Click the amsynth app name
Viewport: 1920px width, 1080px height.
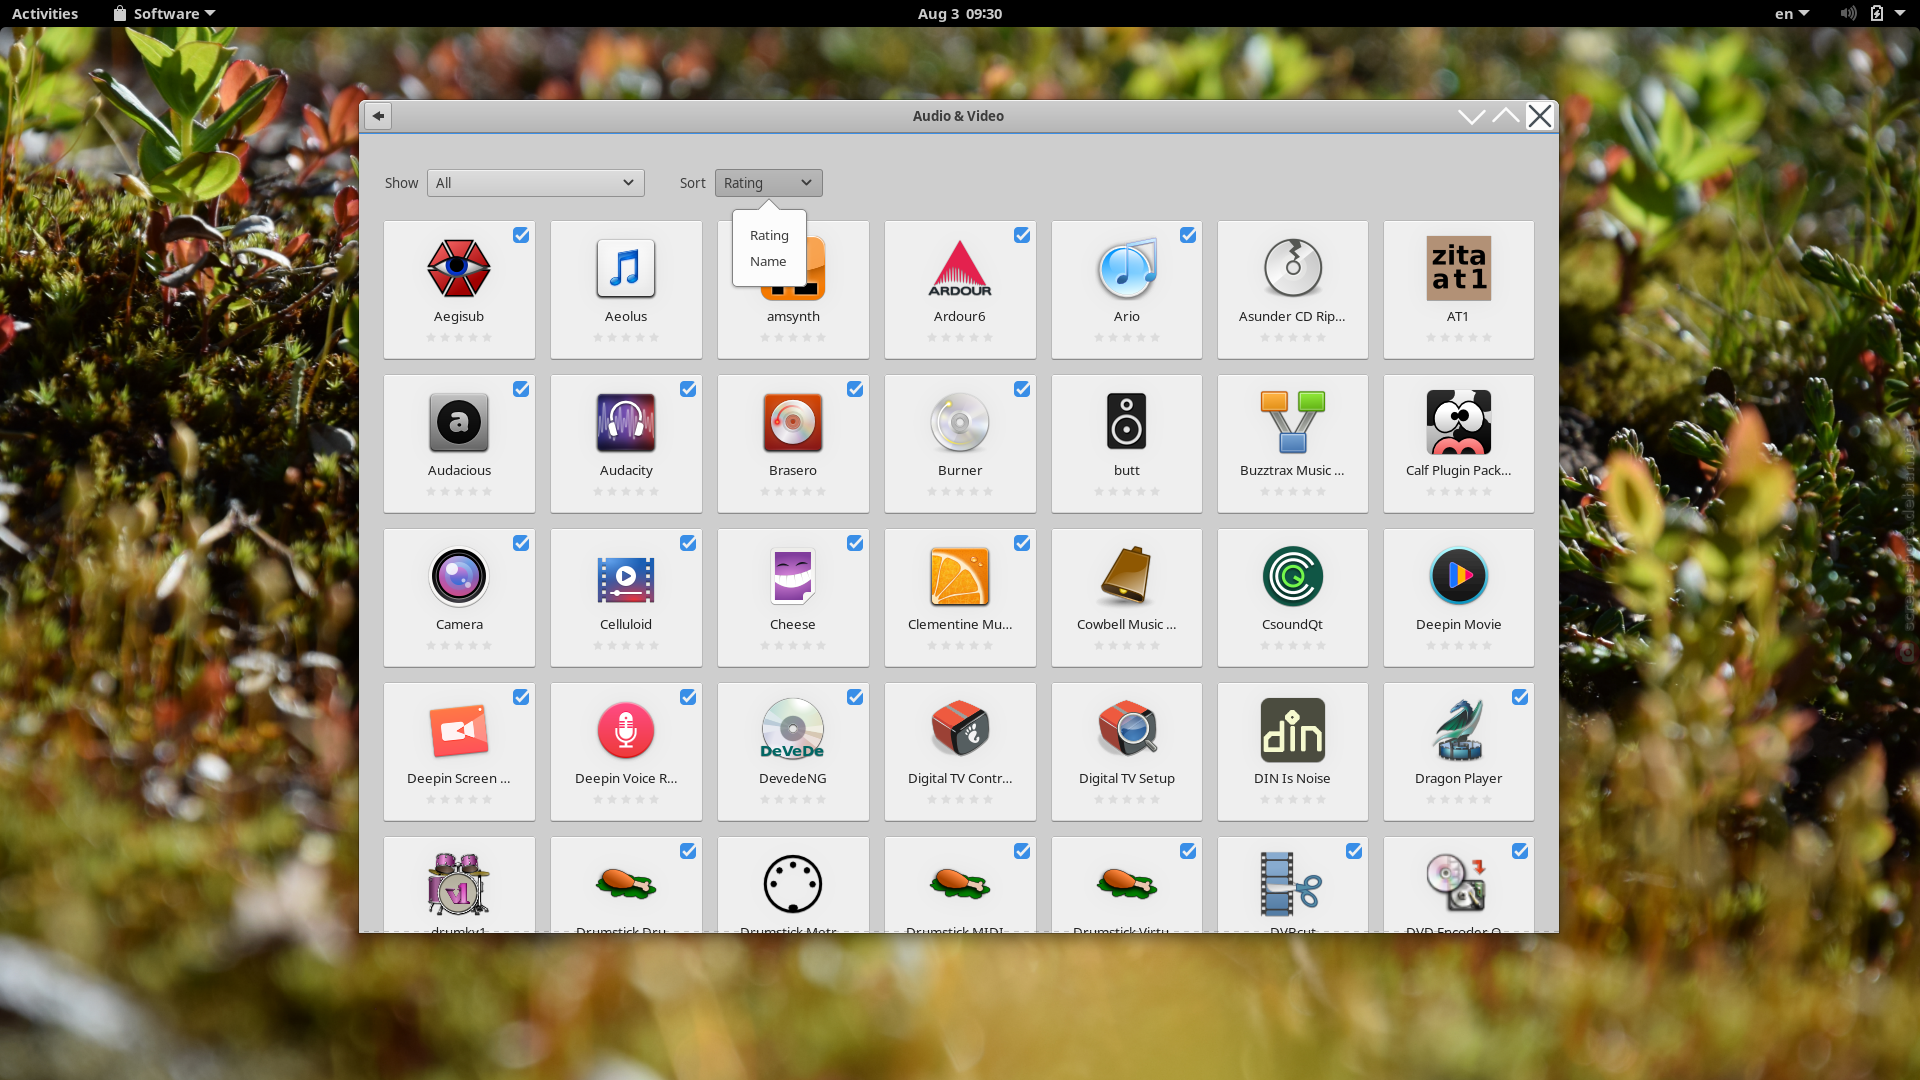tap(793, 316)
